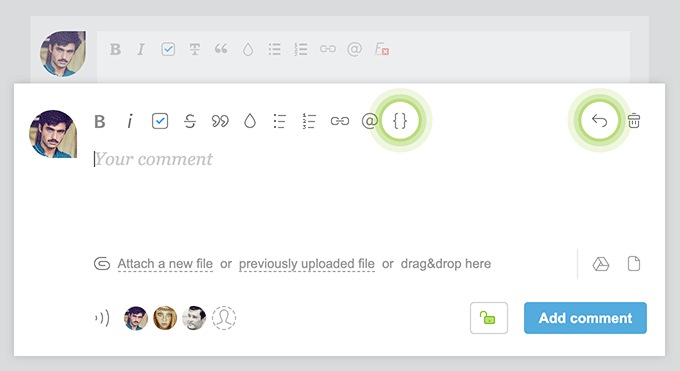Insert a checkbox item in the comment
The image size is (680, 371).
coord(160,121)
